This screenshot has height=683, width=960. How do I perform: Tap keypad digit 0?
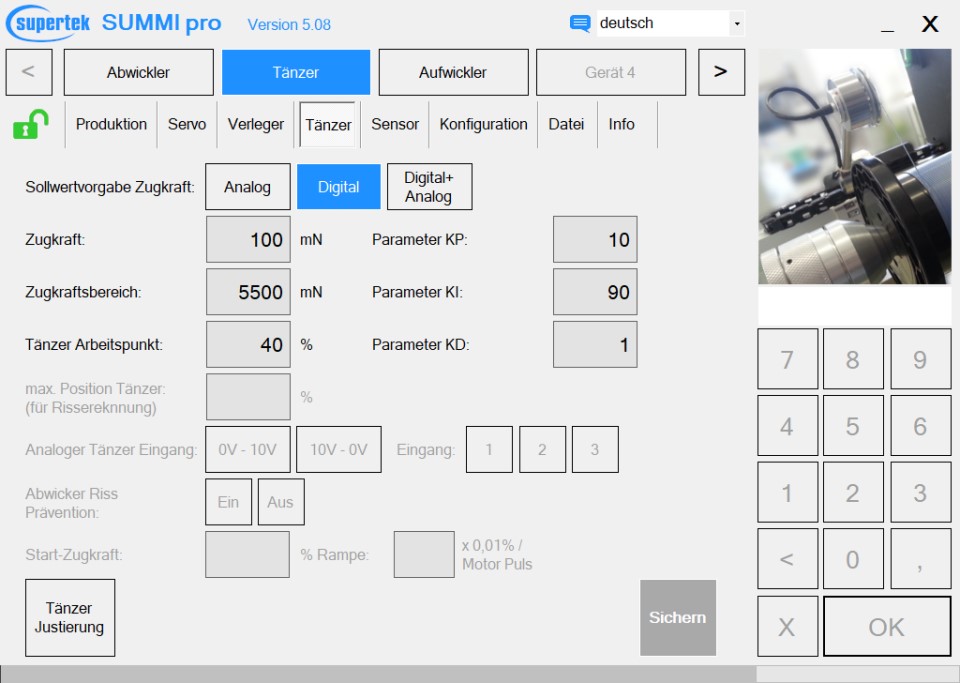coord(853,559)
